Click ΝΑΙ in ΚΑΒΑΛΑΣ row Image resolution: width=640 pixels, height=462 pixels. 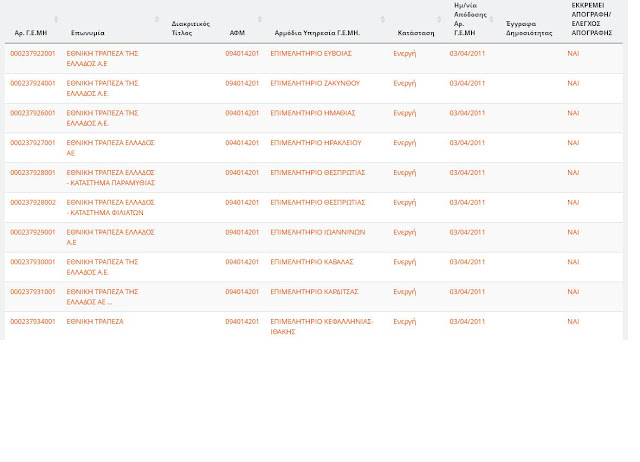[x=573, y=262]
